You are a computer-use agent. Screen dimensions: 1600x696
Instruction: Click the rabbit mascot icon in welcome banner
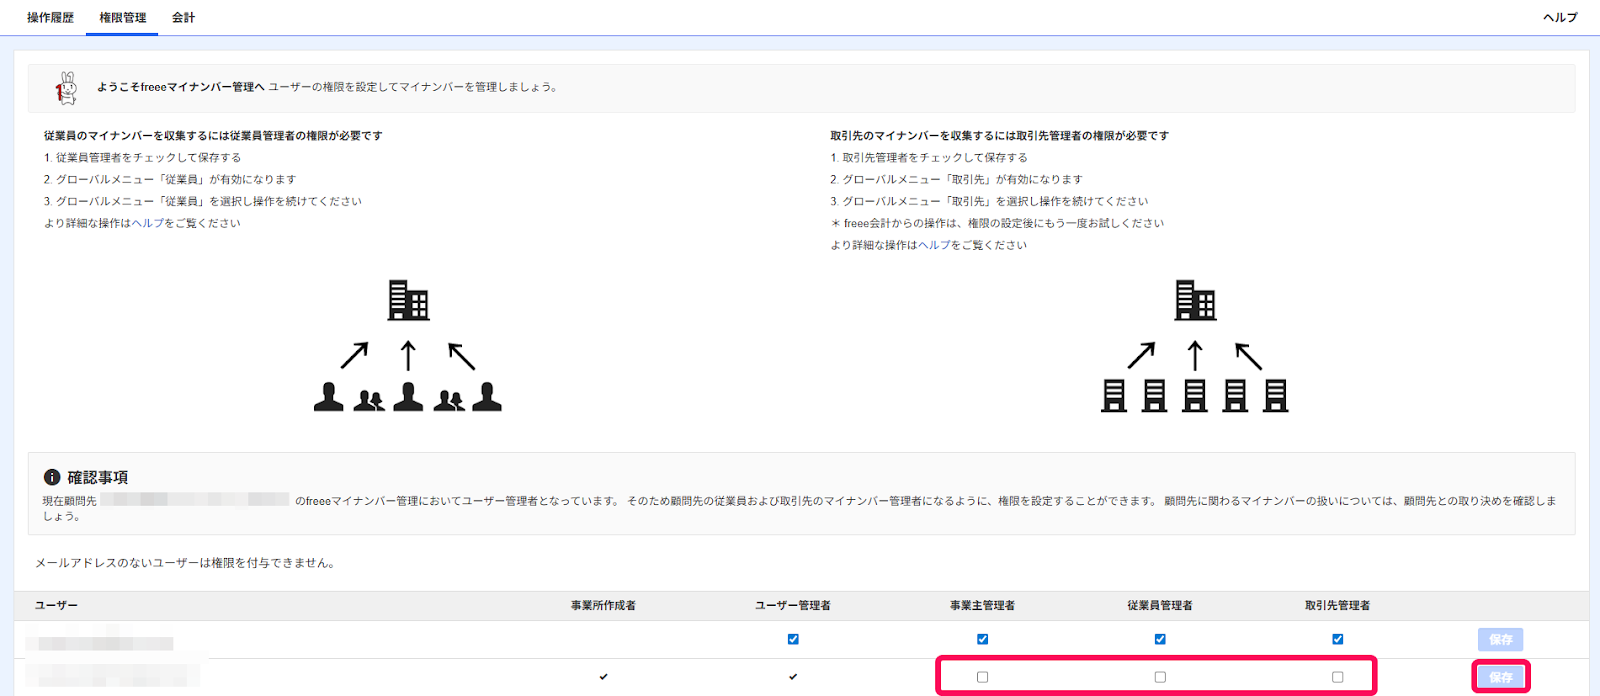click(x=67, y=88)
